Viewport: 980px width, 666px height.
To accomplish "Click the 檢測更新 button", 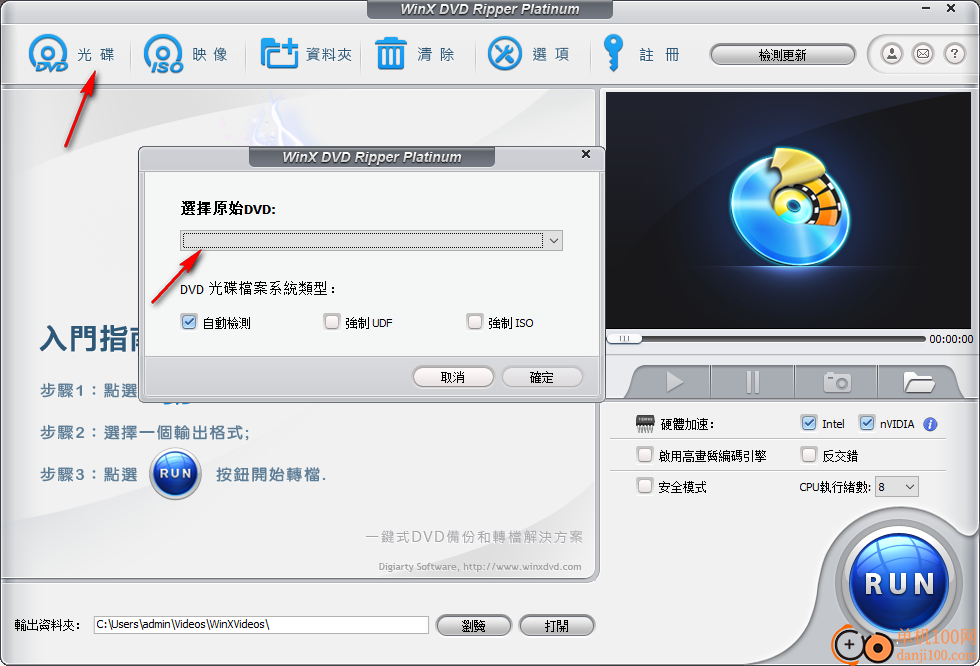I will pos(782,55).
